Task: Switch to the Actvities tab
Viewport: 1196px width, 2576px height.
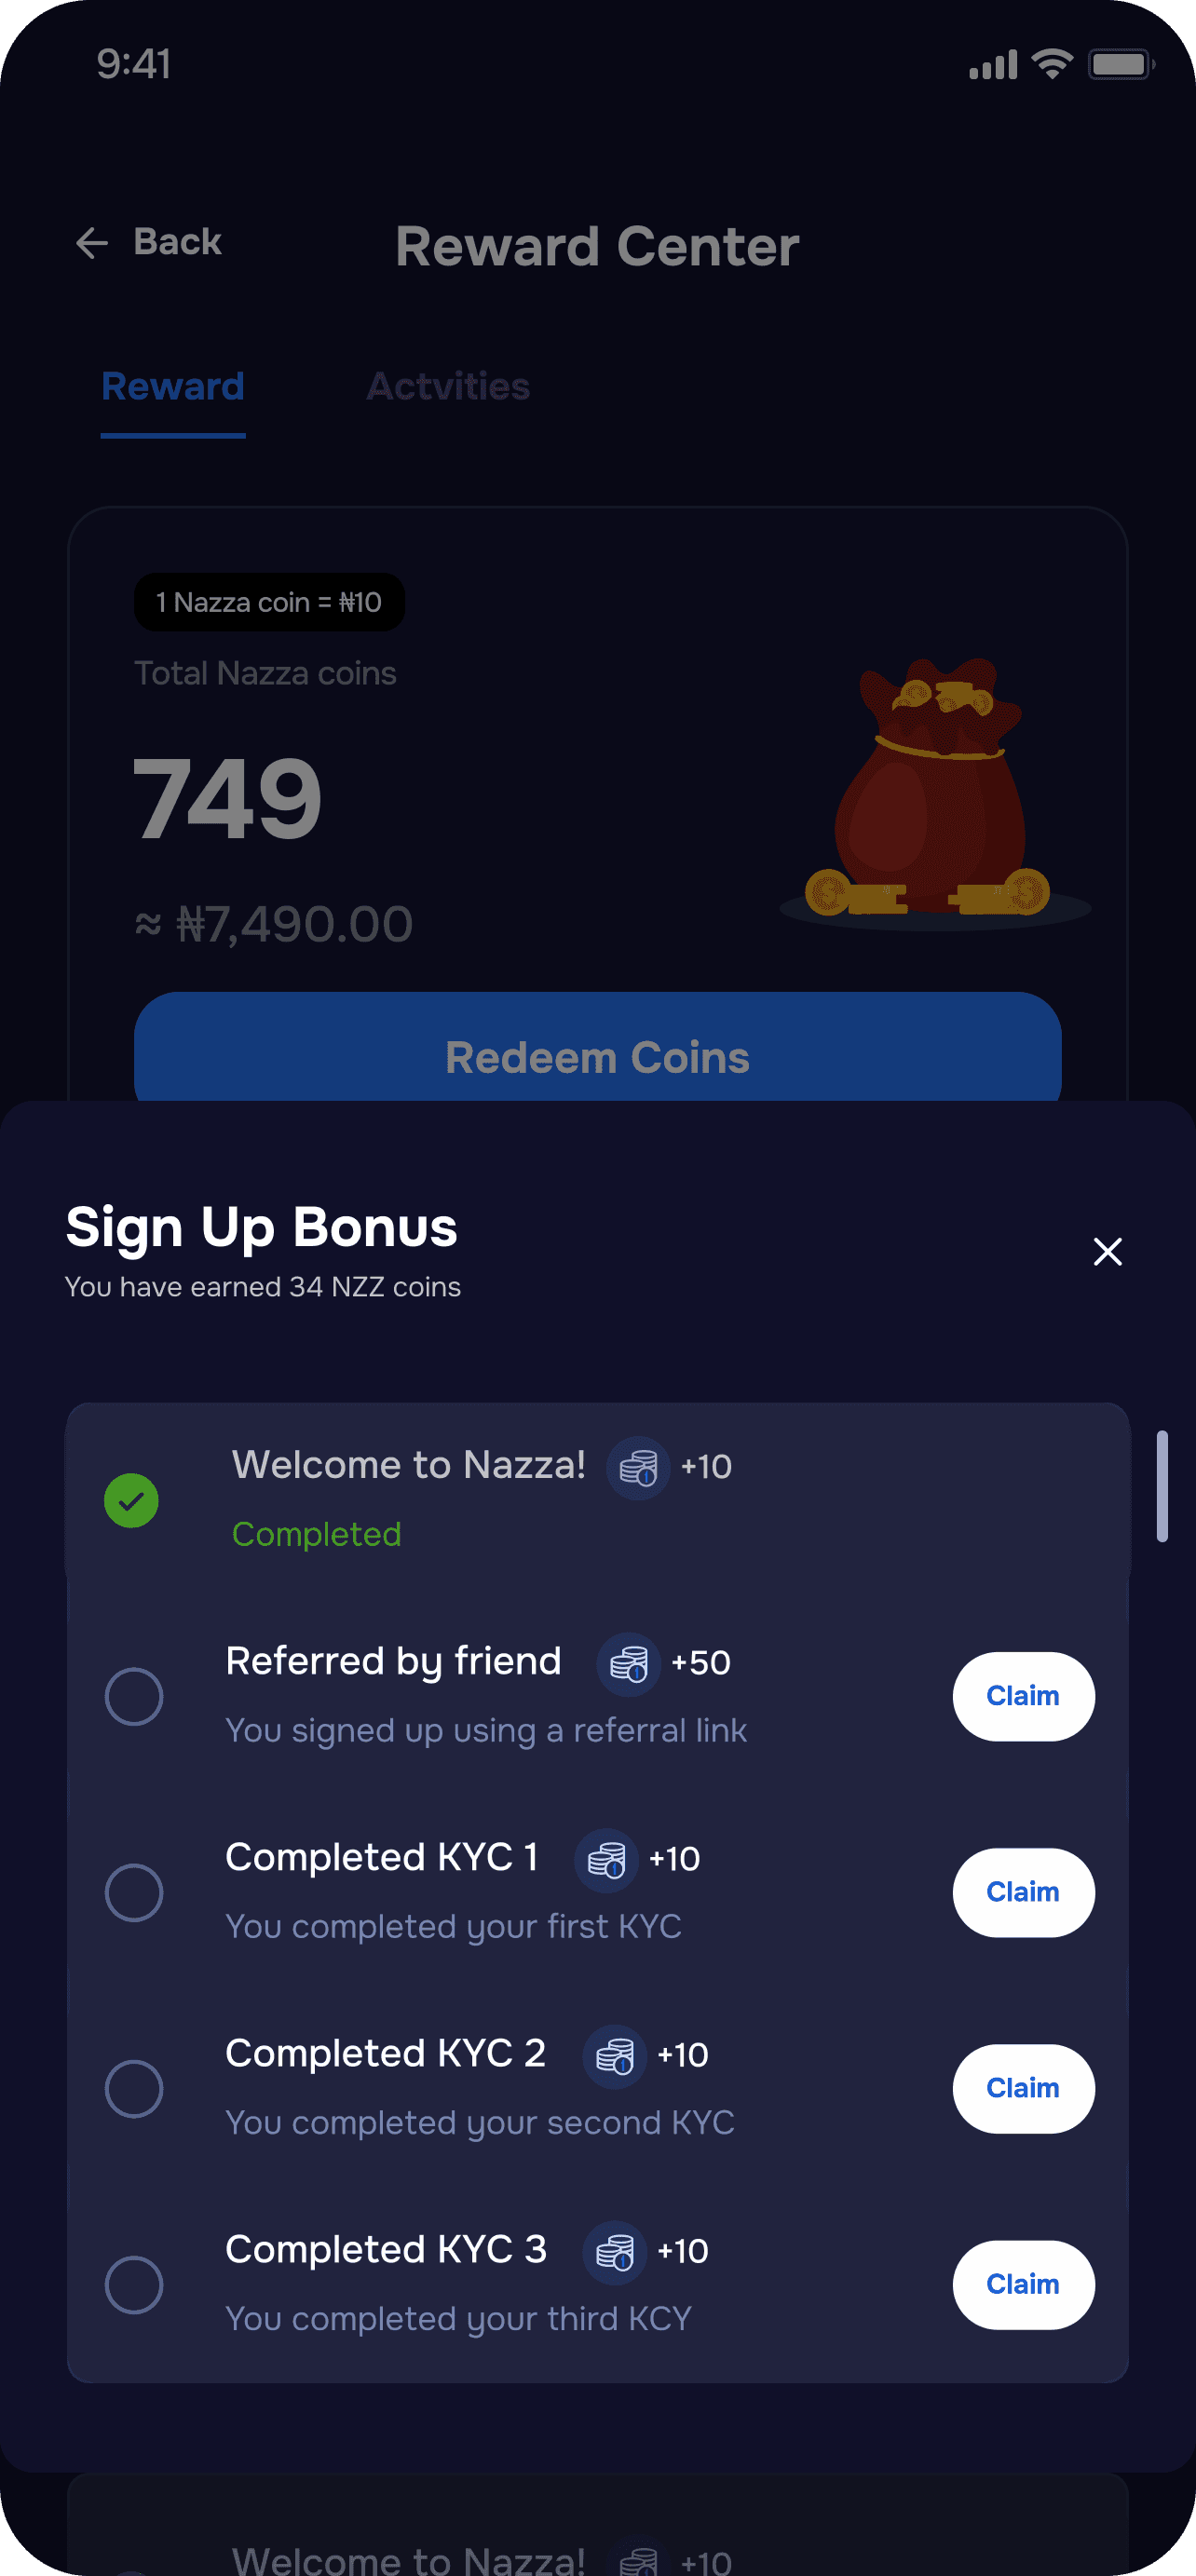Action: (448, 387)
